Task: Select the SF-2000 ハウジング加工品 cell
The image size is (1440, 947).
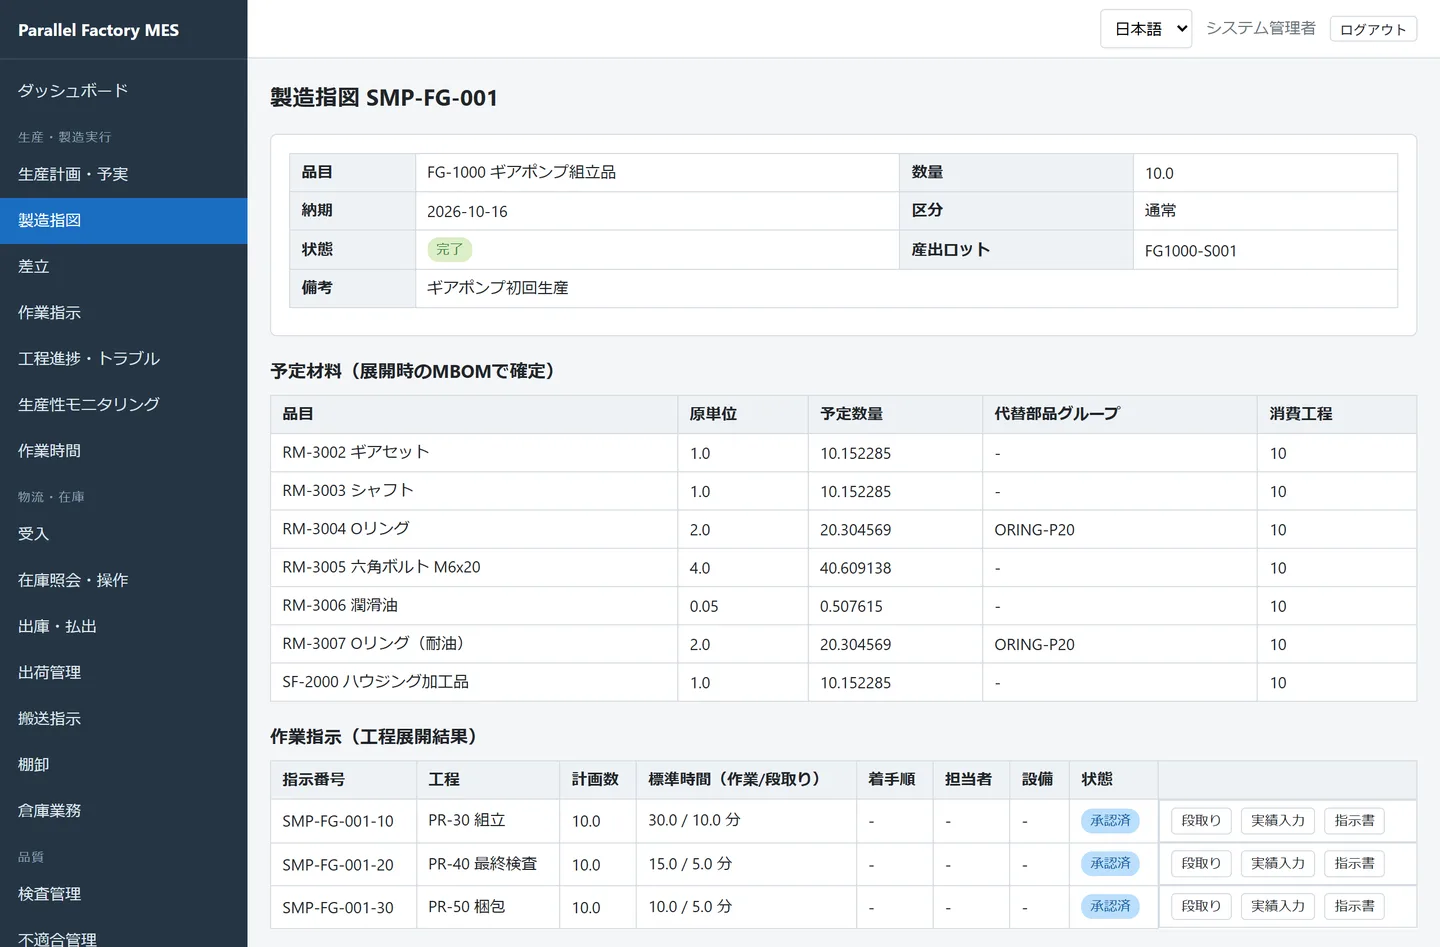Action: [474, 683]
